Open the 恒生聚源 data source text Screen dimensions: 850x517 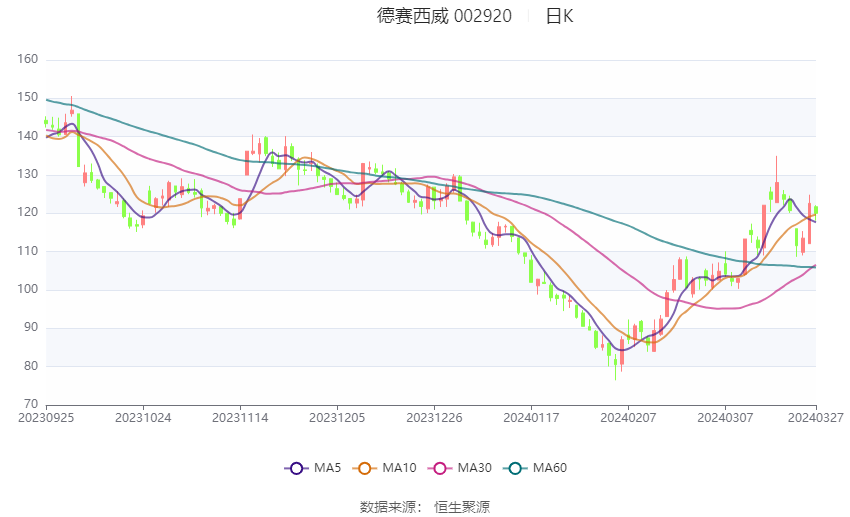[462, 507]
